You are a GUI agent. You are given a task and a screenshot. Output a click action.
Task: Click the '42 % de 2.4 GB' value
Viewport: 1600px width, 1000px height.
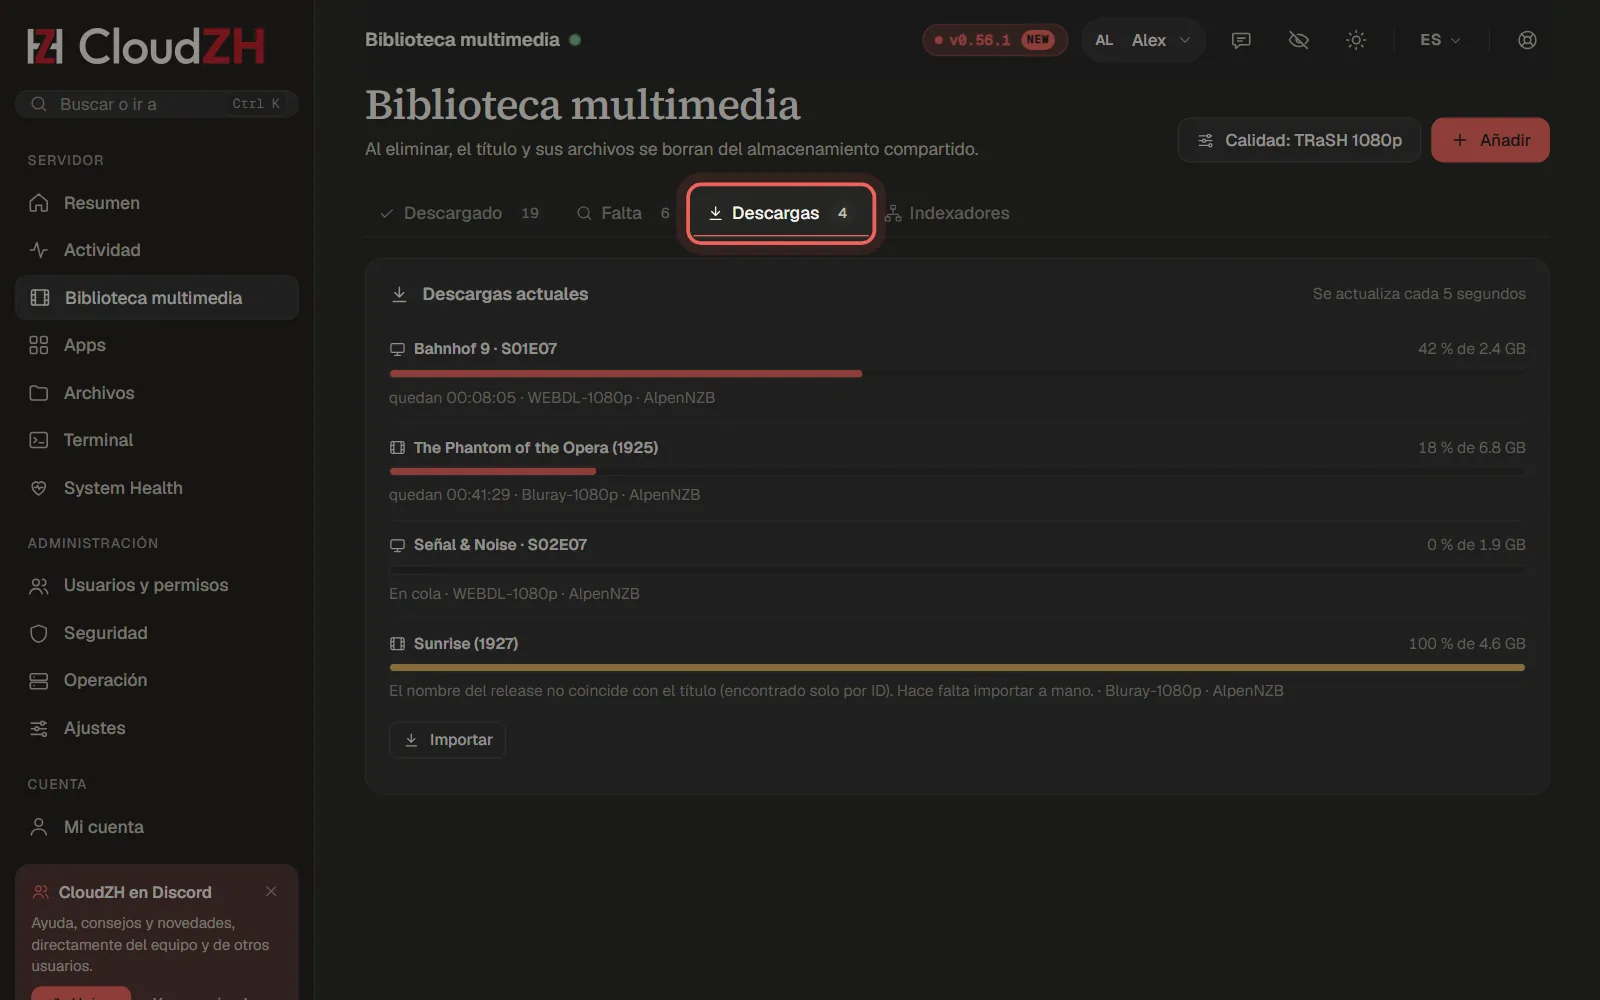click(1471, 349)
